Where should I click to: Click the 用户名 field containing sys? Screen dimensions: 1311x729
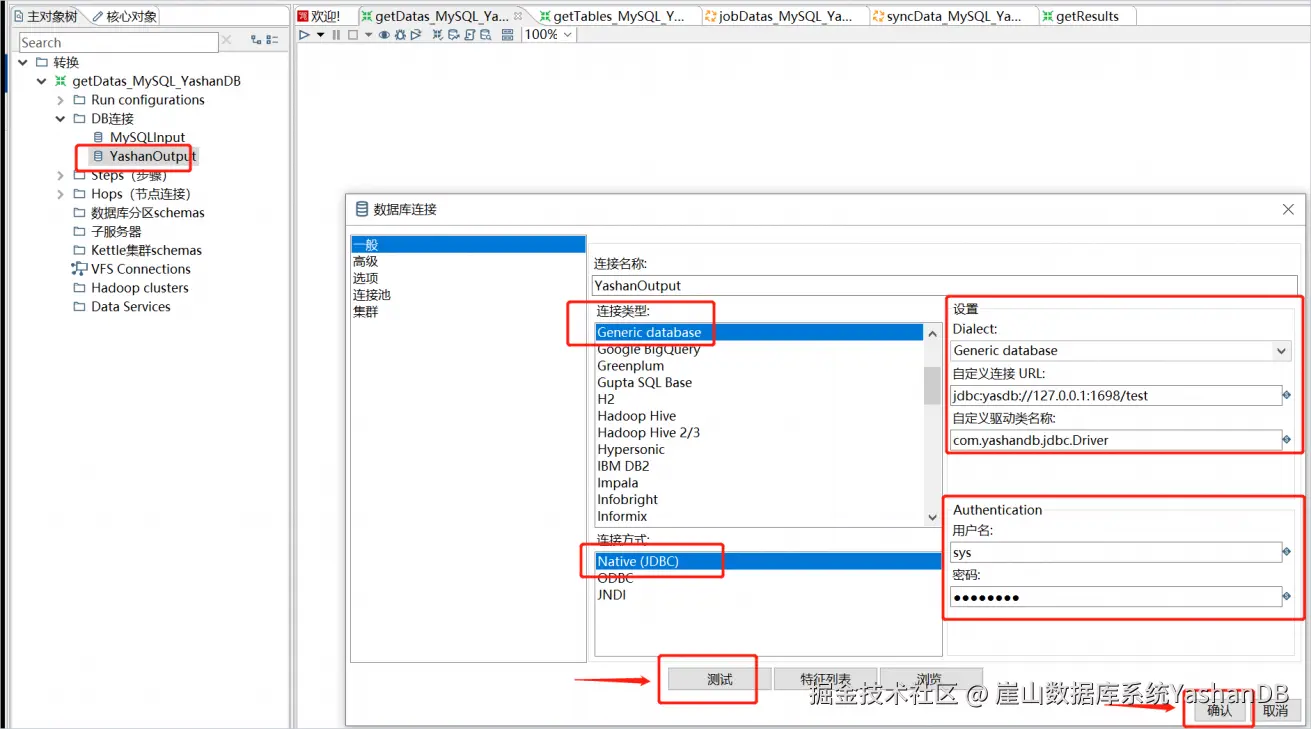coord(1115,552)
